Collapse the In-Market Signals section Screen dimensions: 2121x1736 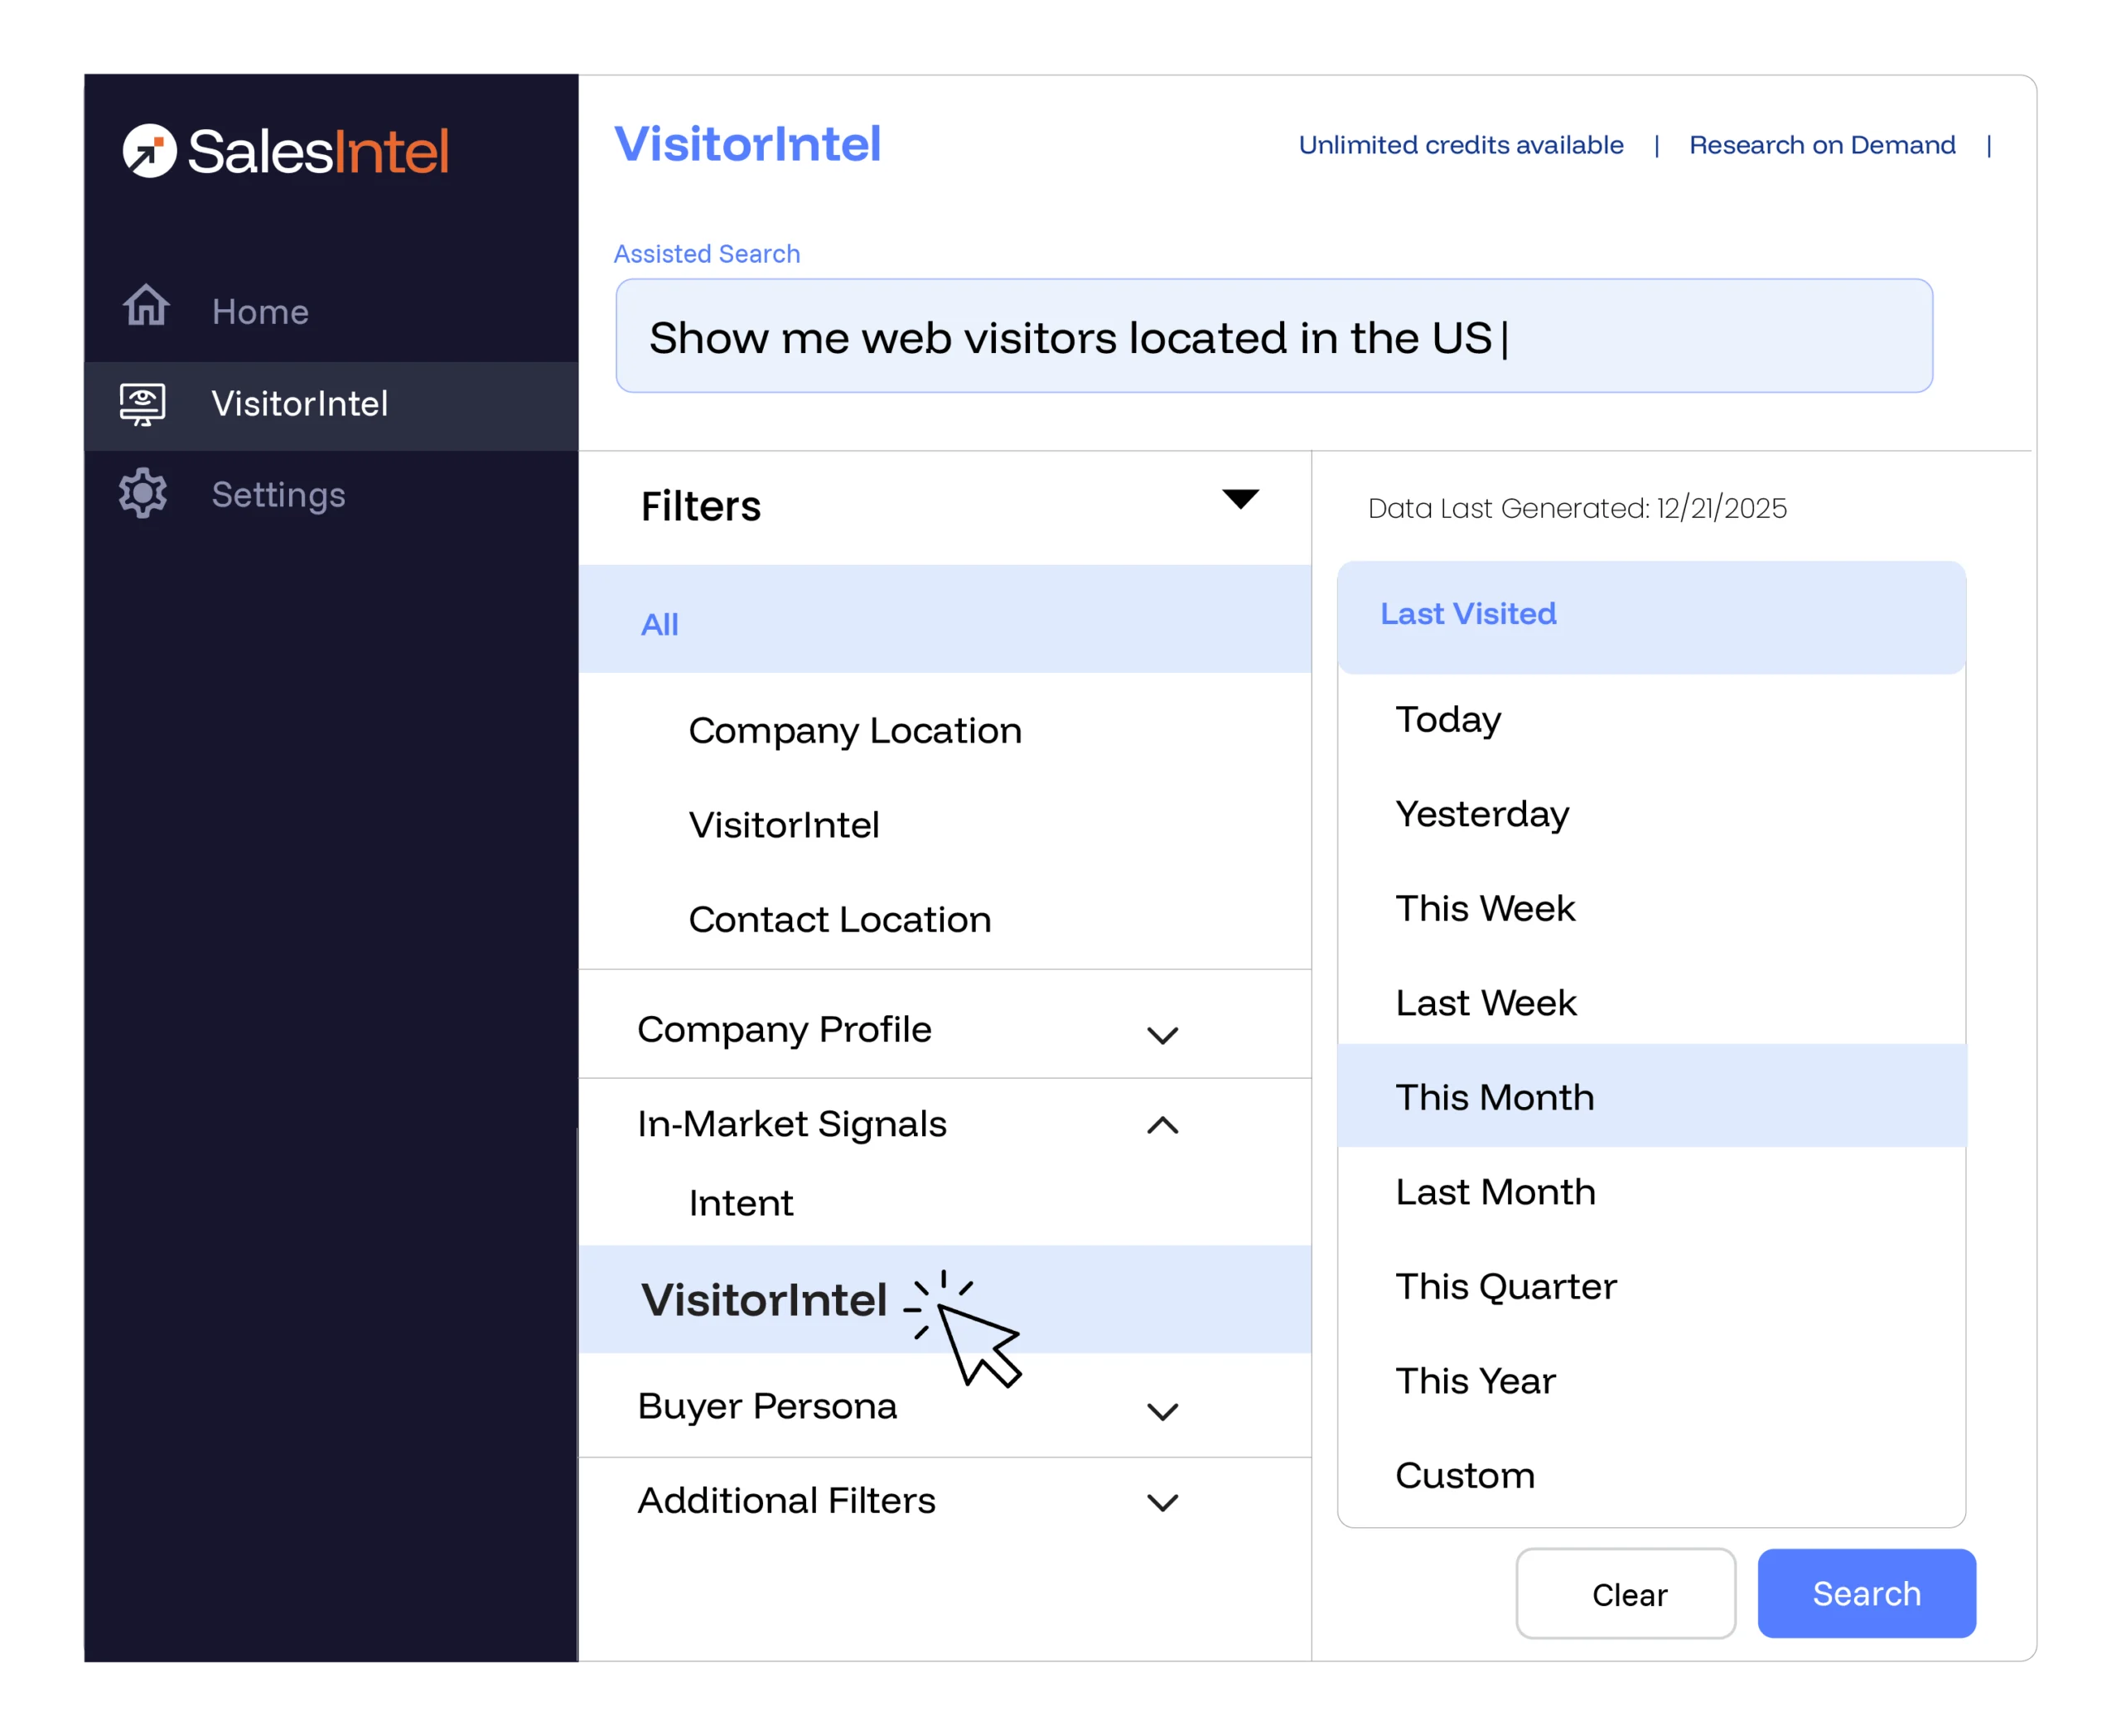tap(1162, 1125)
